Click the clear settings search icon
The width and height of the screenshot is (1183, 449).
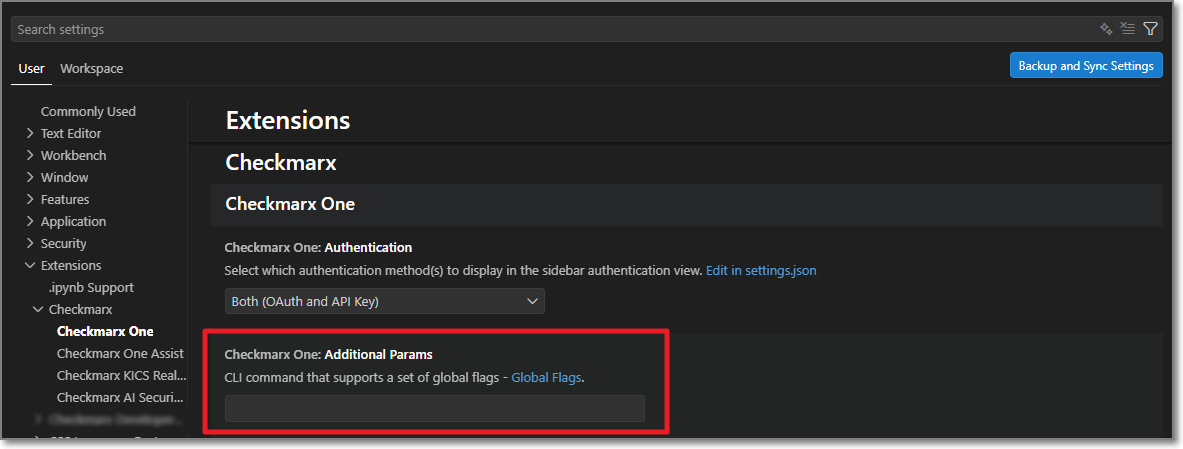1127,29
